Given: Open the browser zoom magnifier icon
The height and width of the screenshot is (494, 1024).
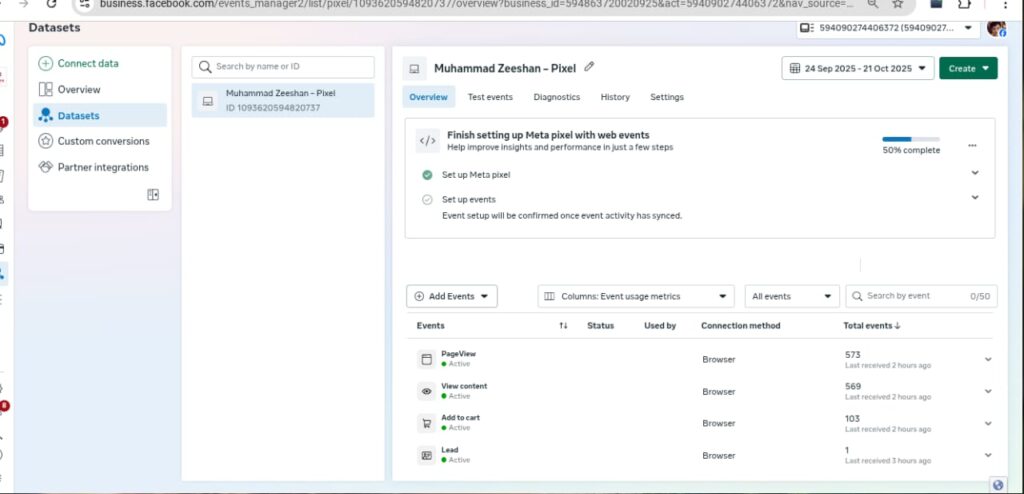Looking at the screenshot, I should pyautogui.click(x=872, y=4).
